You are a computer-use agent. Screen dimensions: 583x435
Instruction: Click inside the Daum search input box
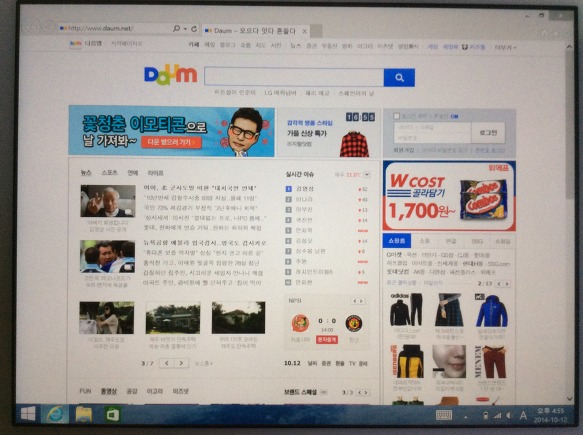point(294,77)
